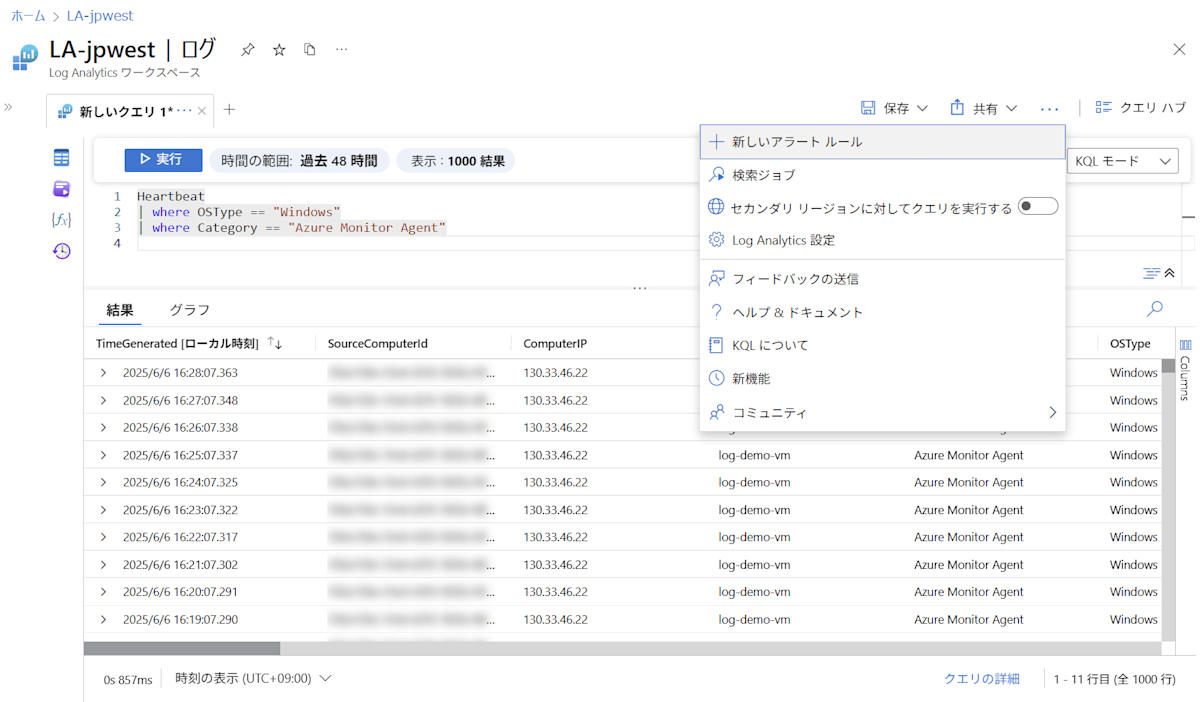
Task: Close the 新しいクエリ 1 tab
Action: (202, 111)
